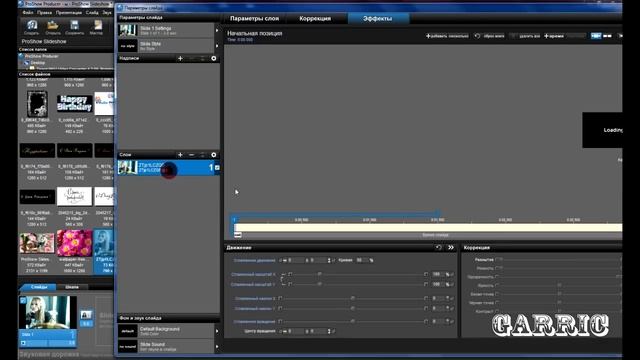Click the добавить несколько button
Screen dimensions: 640x360
coord(447,36)
